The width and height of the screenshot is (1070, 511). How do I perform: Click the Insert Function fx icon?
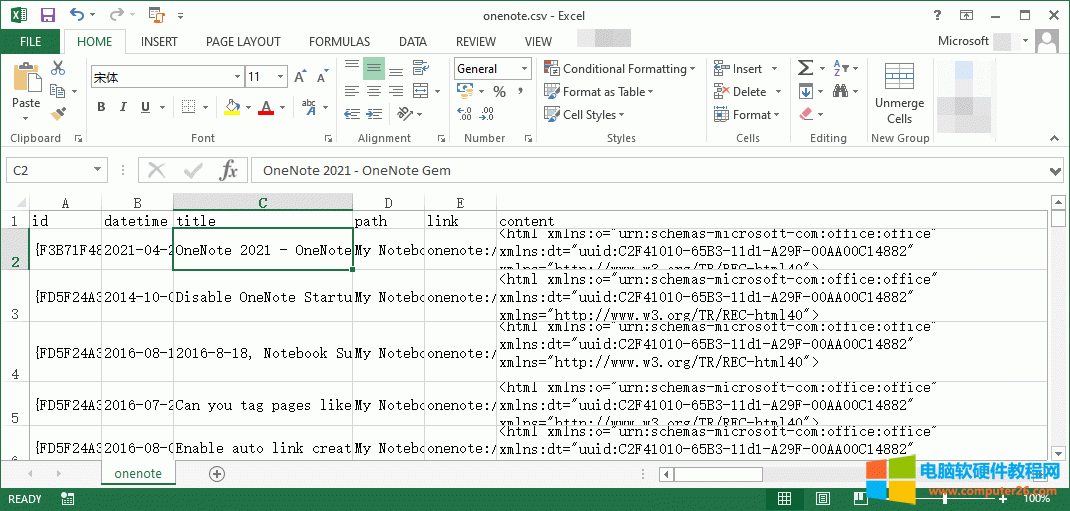click(229, 170)
